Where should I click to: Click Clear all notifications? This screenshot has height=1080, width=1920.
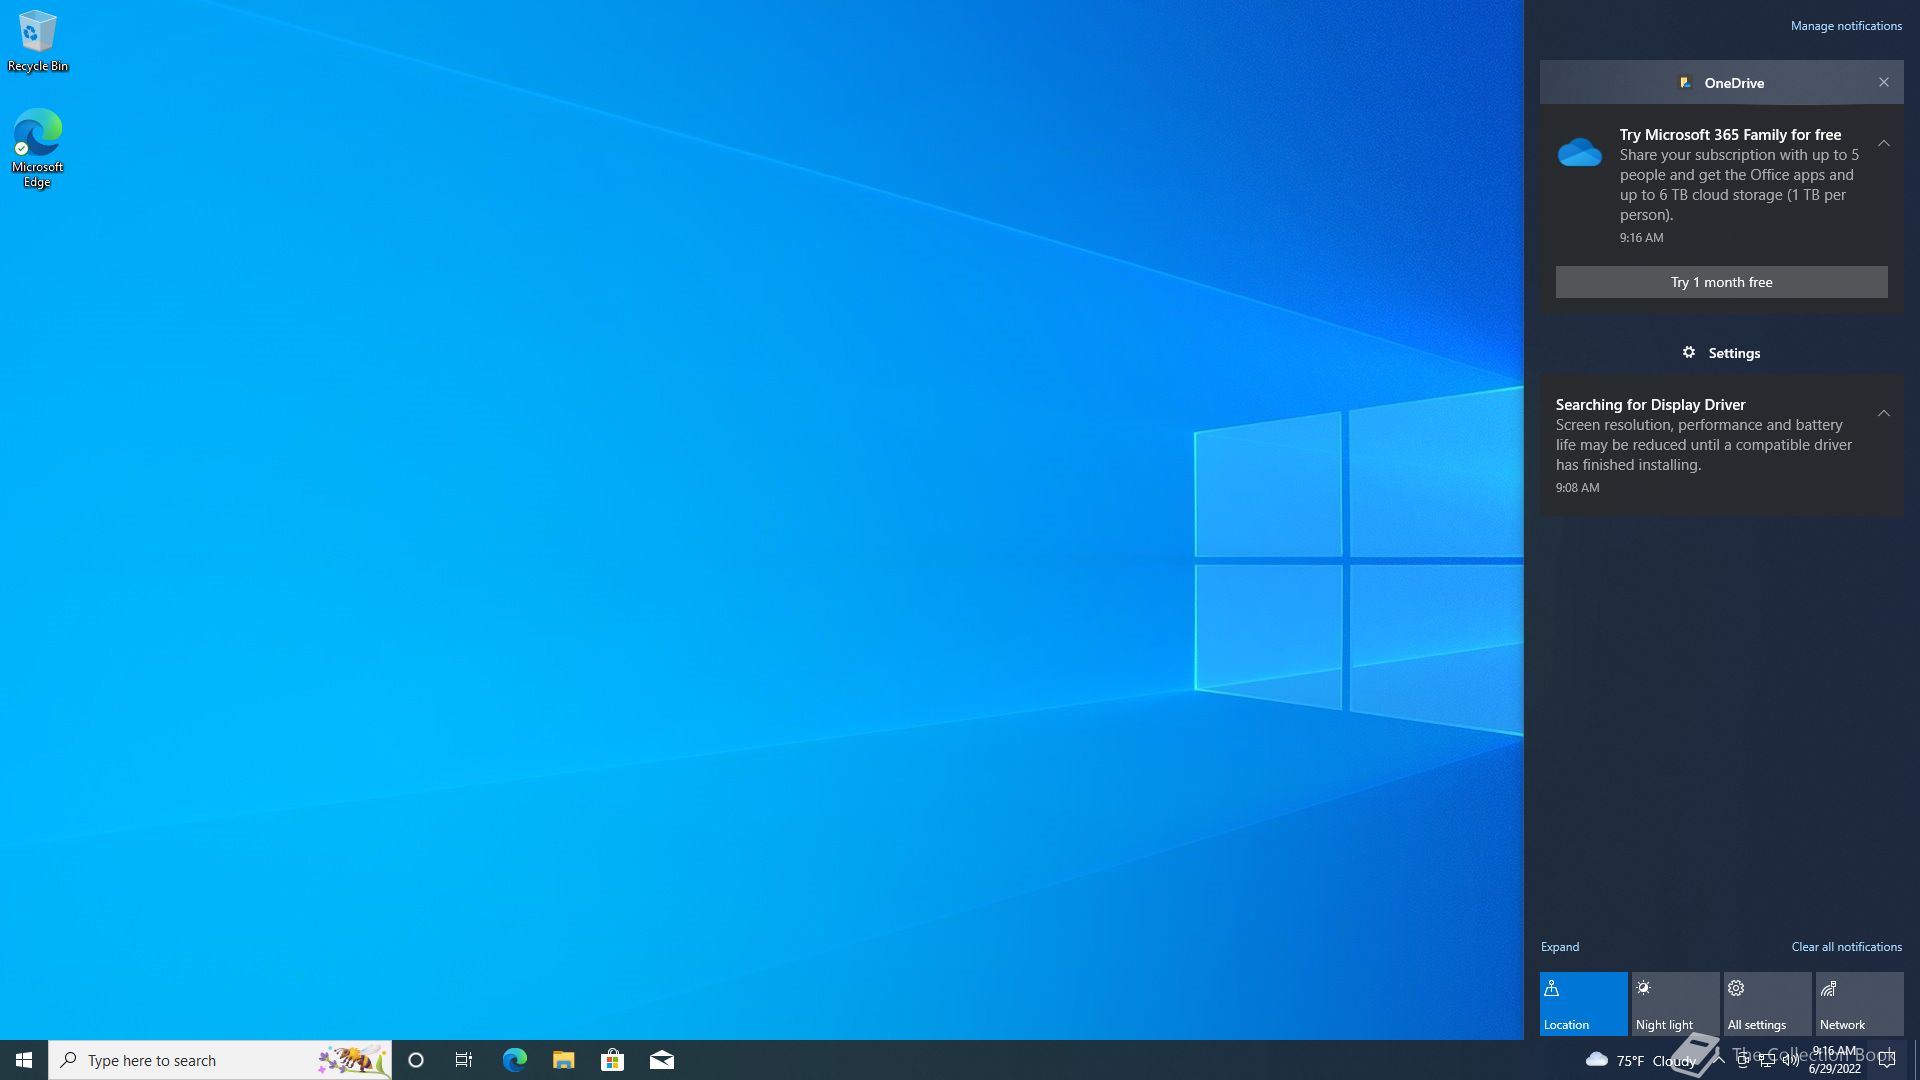coord(1846,946)
